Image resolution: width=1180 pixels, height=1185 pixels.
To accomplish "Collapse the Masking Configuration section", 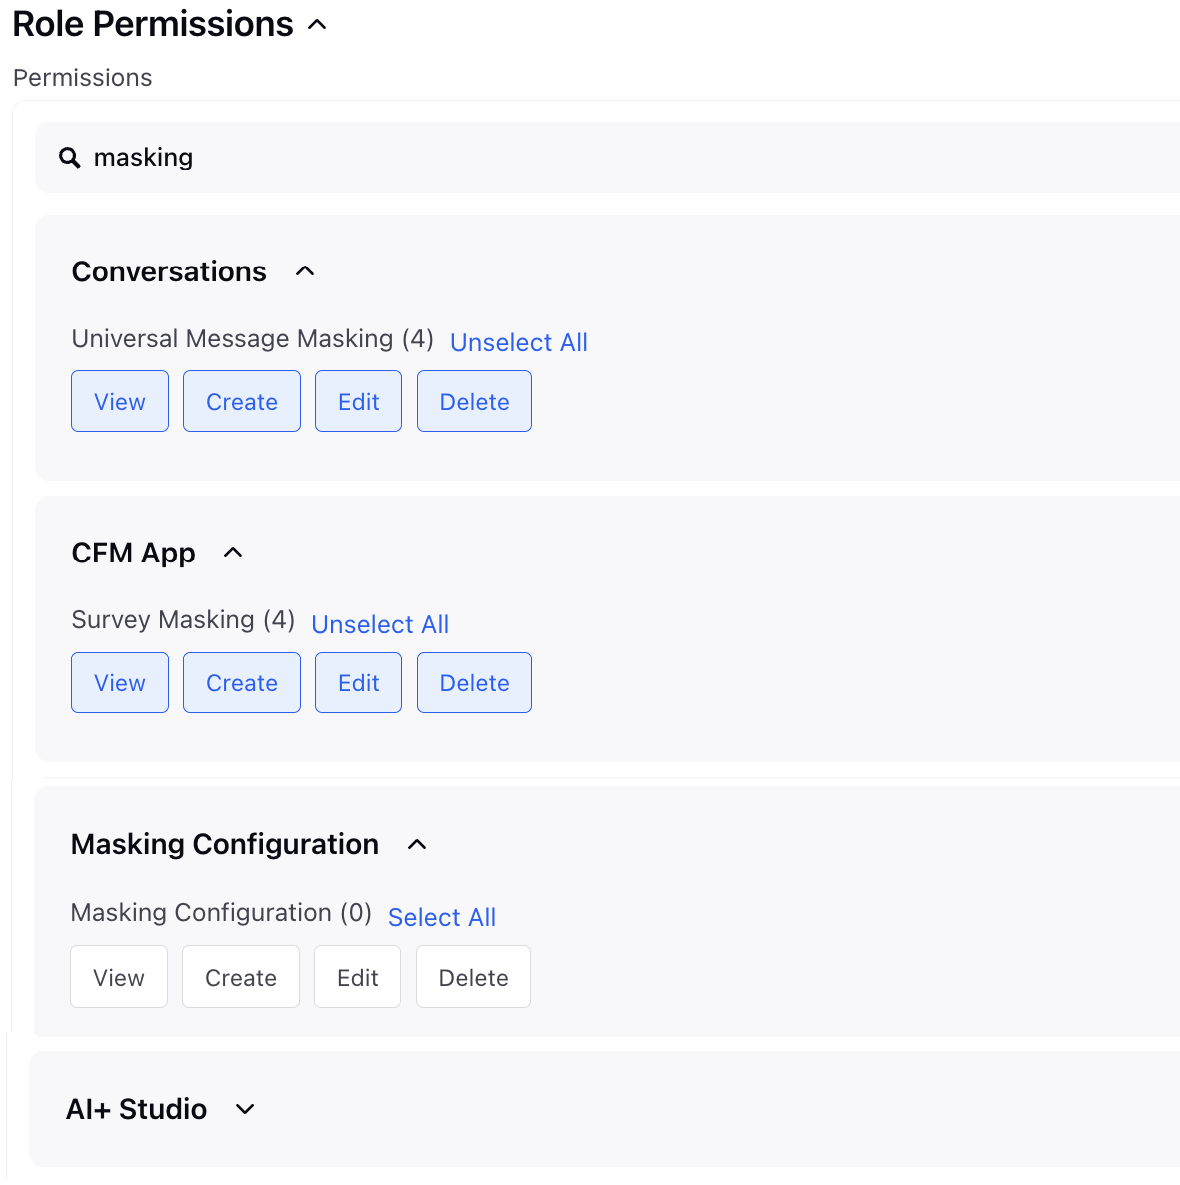I will point(417,844).
